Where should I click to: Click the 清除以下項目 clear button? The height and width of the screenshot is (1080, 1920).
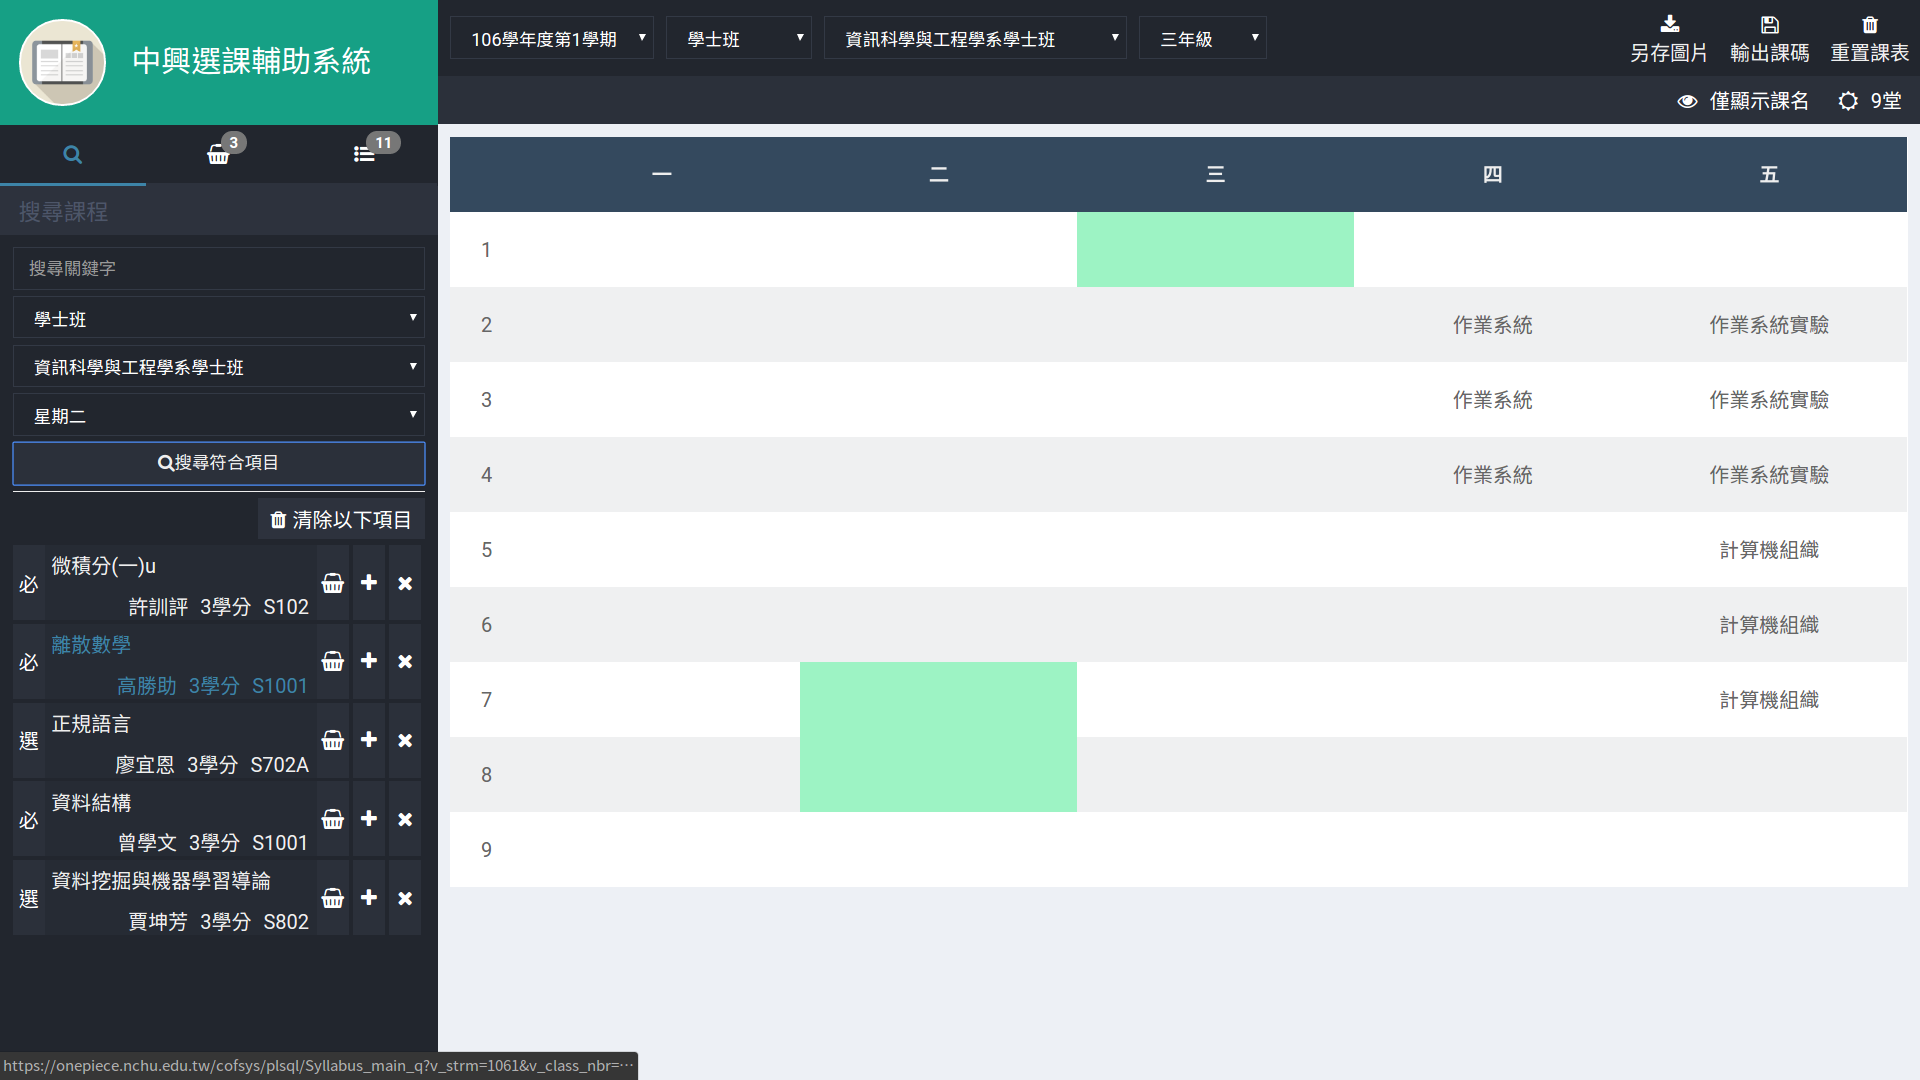pos(341,520)
